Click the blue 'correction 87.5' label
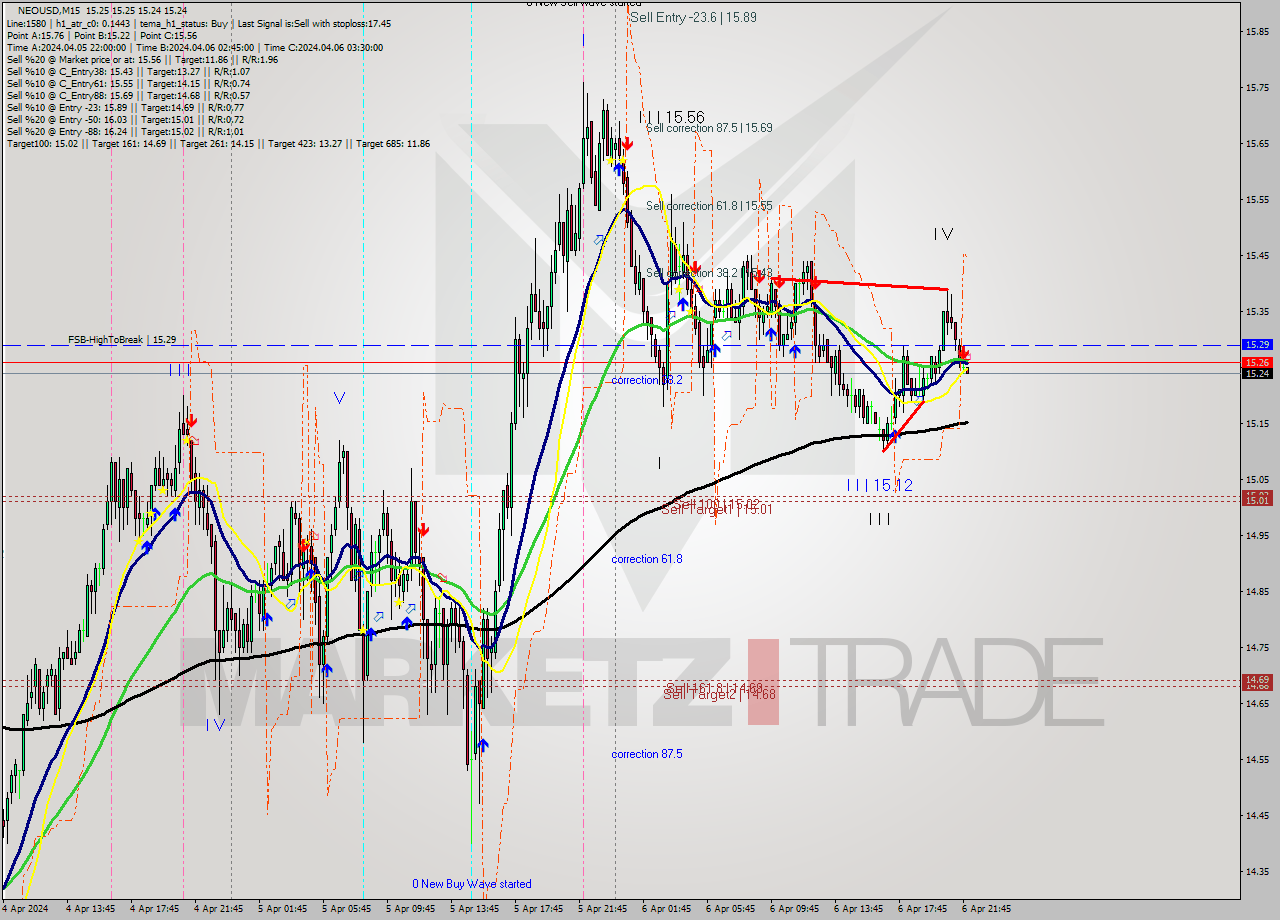The width and height of the screenshot is (1280, 920). coord(647,754)
